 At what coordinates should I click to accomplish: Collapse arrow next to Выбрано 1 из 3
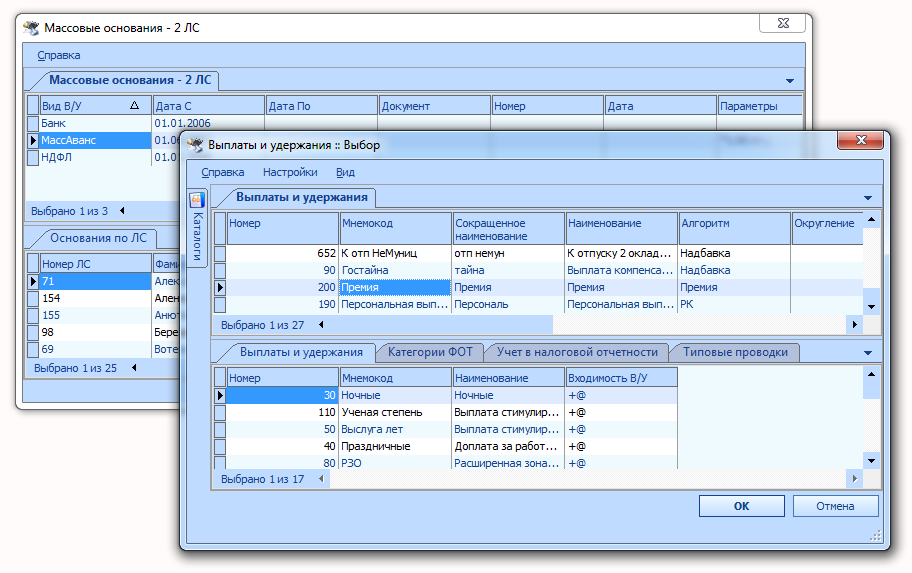[122, 211]
